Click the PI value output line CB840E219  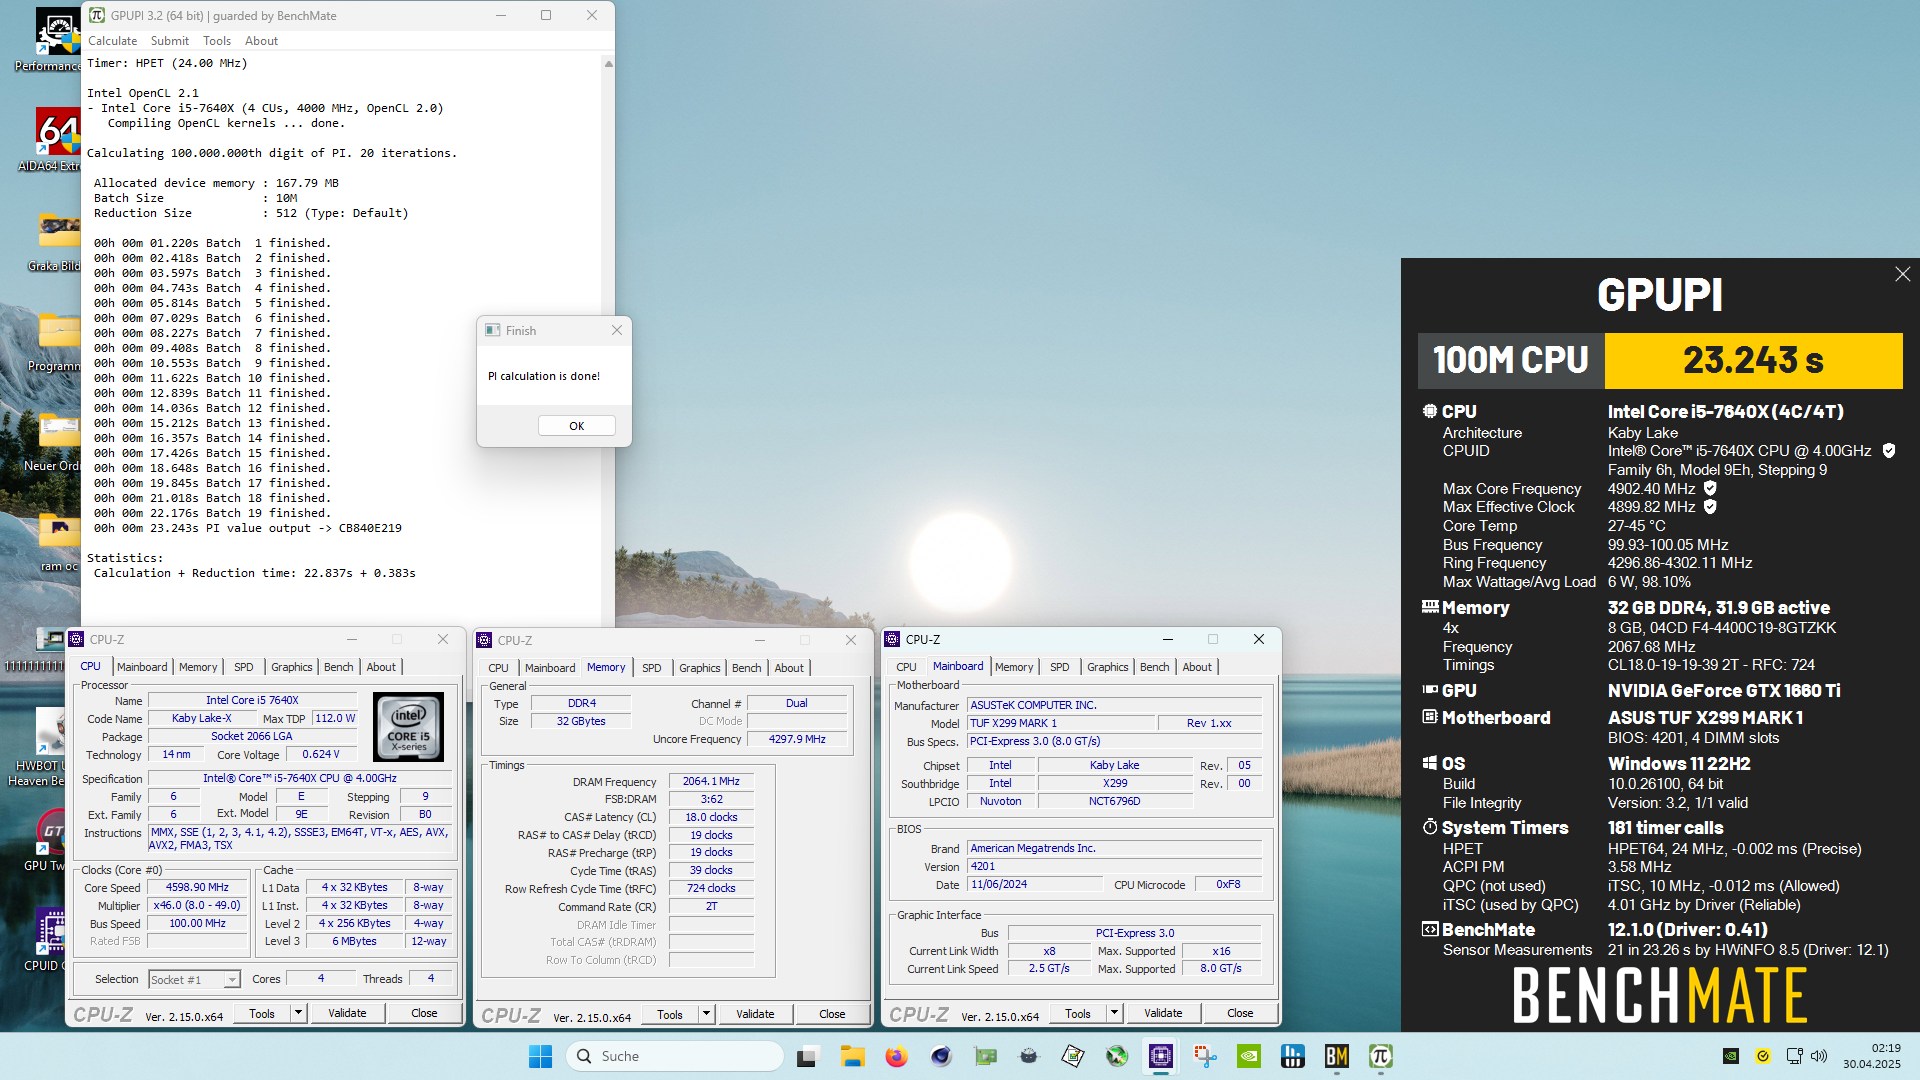tap(248, 528)
